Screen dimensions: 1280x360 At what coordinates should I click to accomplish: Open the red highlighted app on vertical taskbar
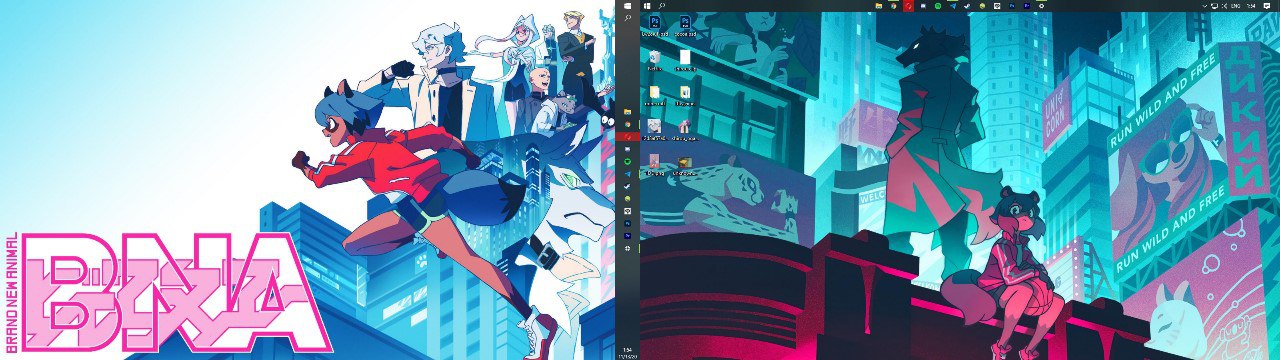pyautogui.click(x=627, y=136)
